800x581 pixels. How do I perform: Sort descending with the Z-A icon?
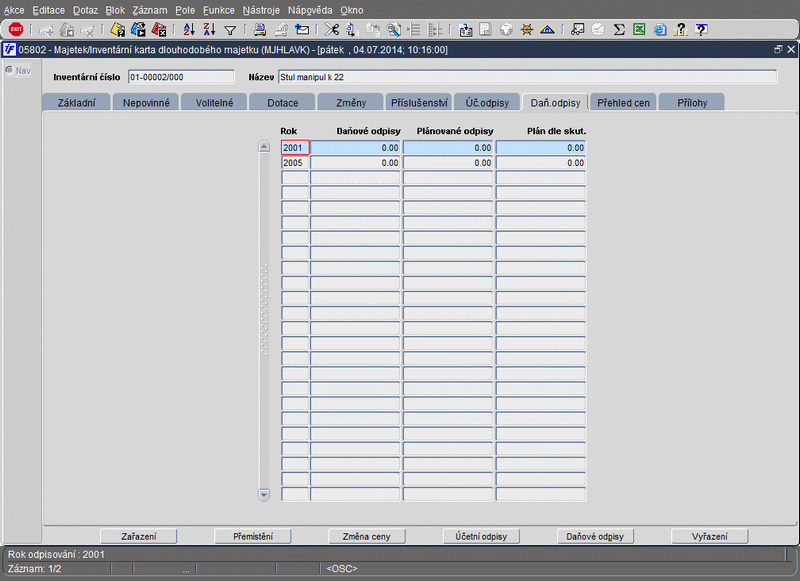(x=209, y=30)
